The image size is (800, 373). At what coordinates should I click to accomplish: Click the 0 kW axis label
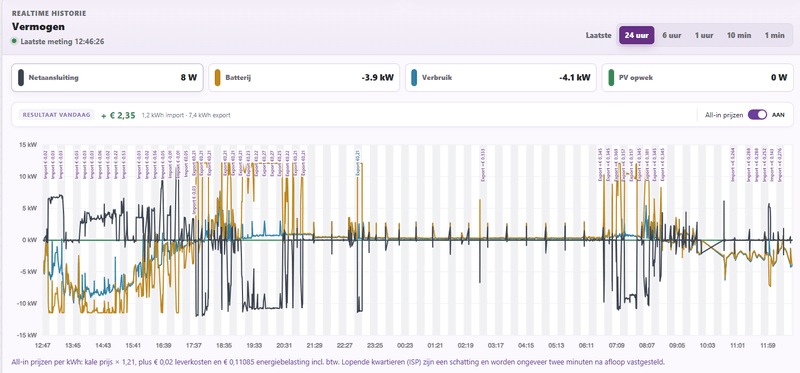tap(30, 240)
